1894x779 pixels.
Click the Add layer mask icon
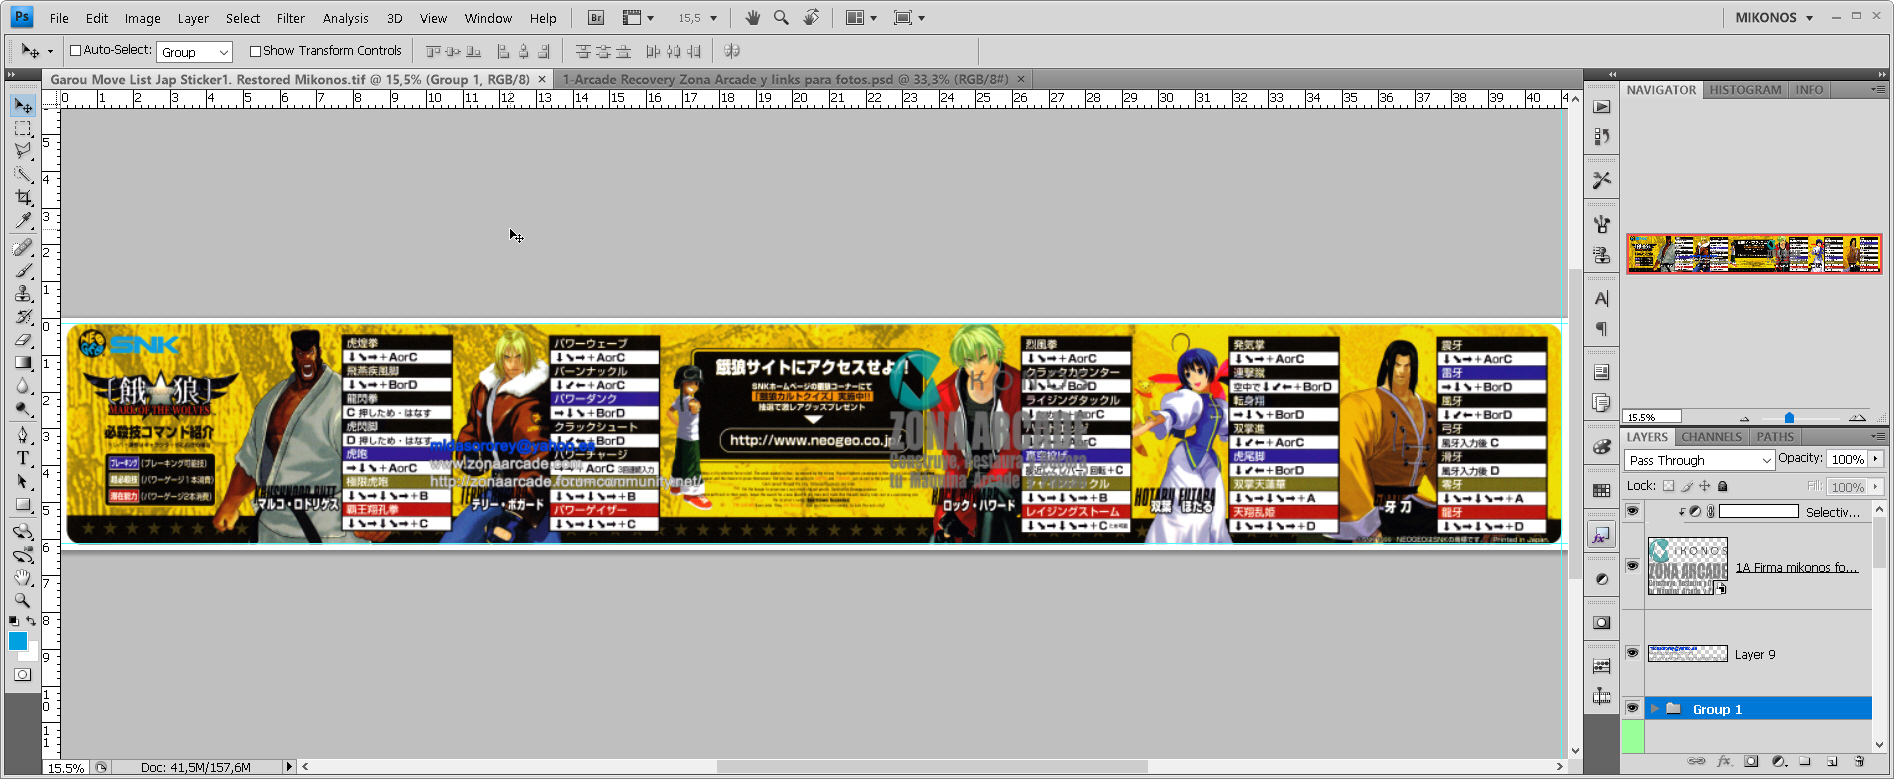(x=1751, y=762)
